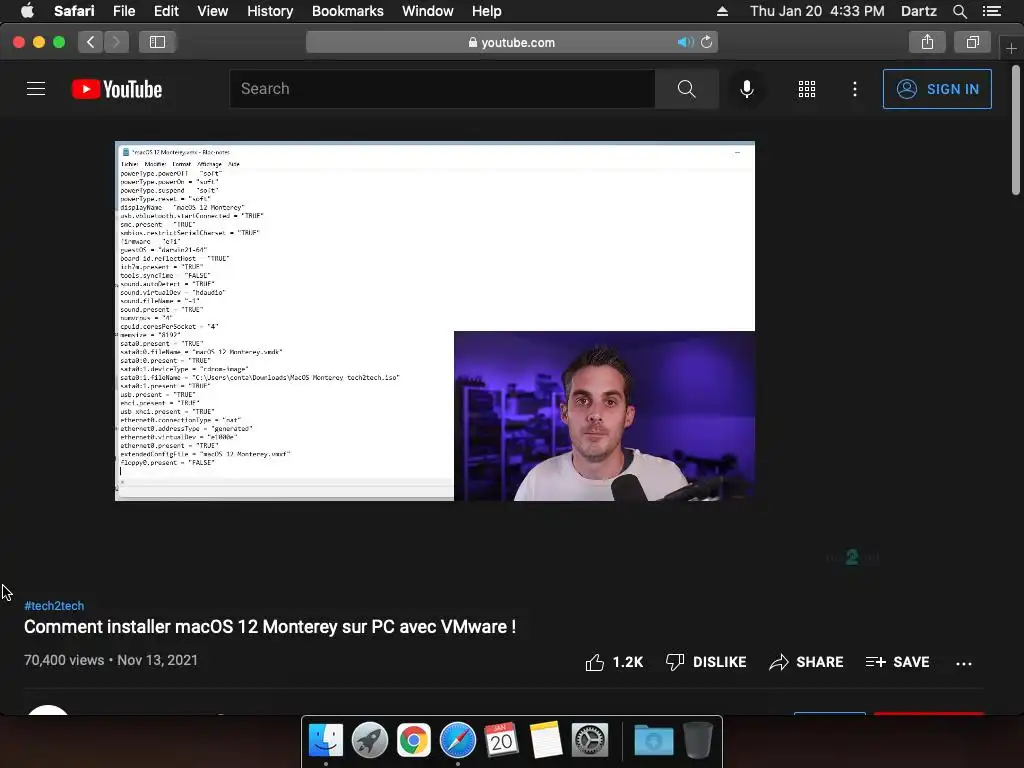Focus the YouTube Search input field

coord(442,89)
